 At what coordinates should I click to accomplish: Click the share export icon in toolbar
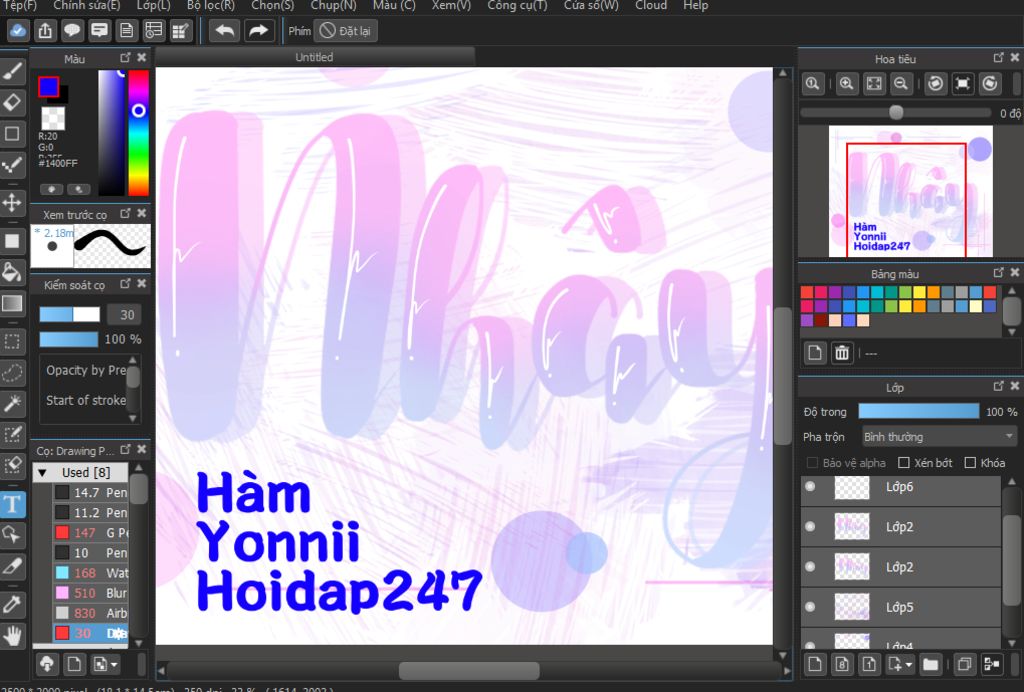(x=45, y=31)
